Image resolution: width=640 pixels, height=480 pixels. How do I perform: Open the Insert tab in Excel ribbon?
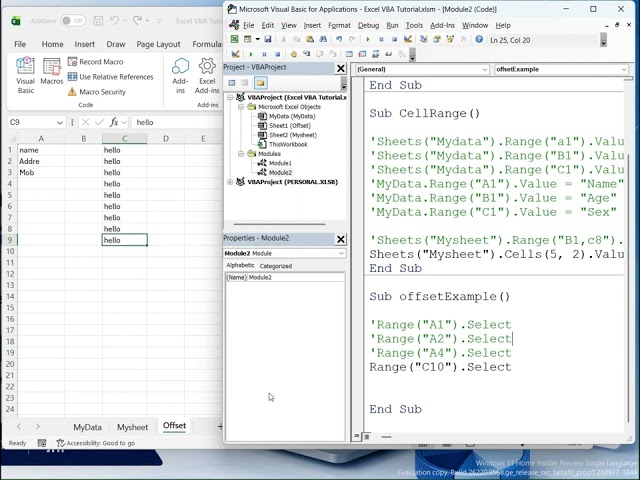pyautogui.click(x=84, y=44)
